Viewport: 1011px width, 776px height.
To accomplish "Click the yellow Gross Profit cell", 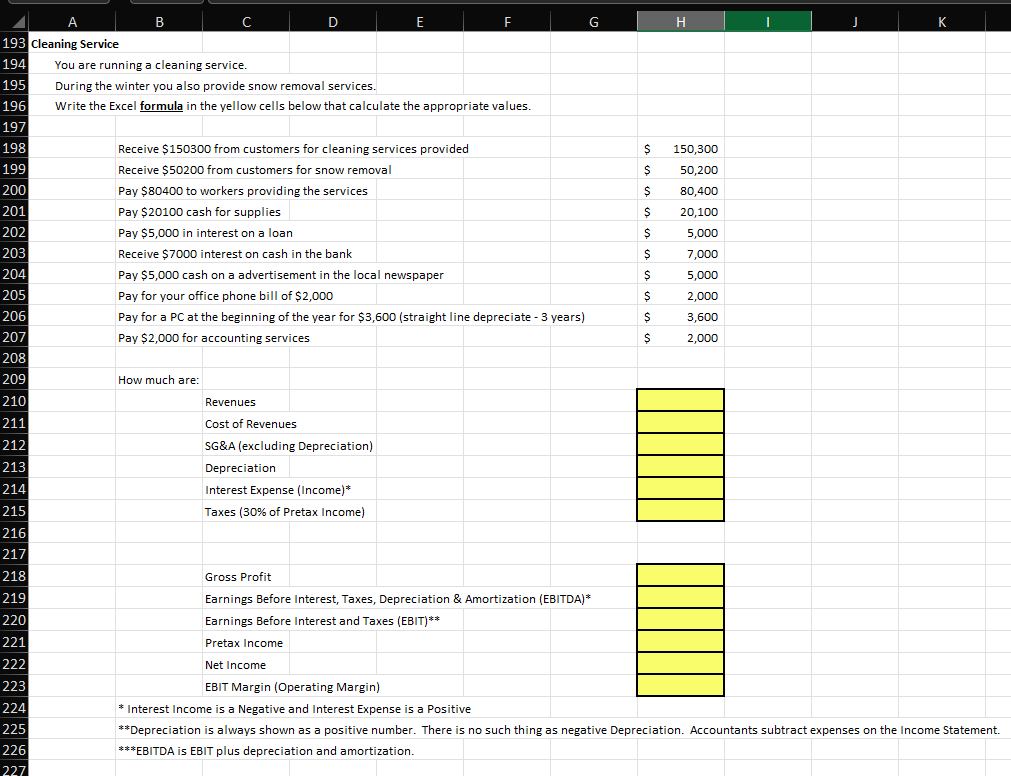I will tap(680, 576).
